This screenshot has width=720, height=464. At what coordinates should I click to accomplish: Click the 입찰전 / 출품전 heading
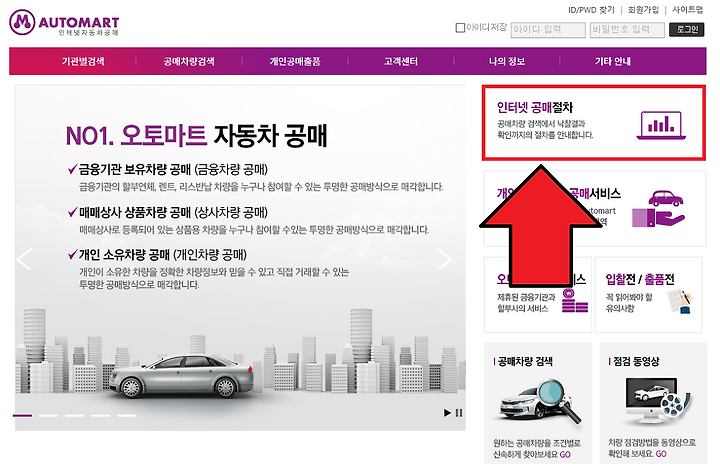pos(640,279)
